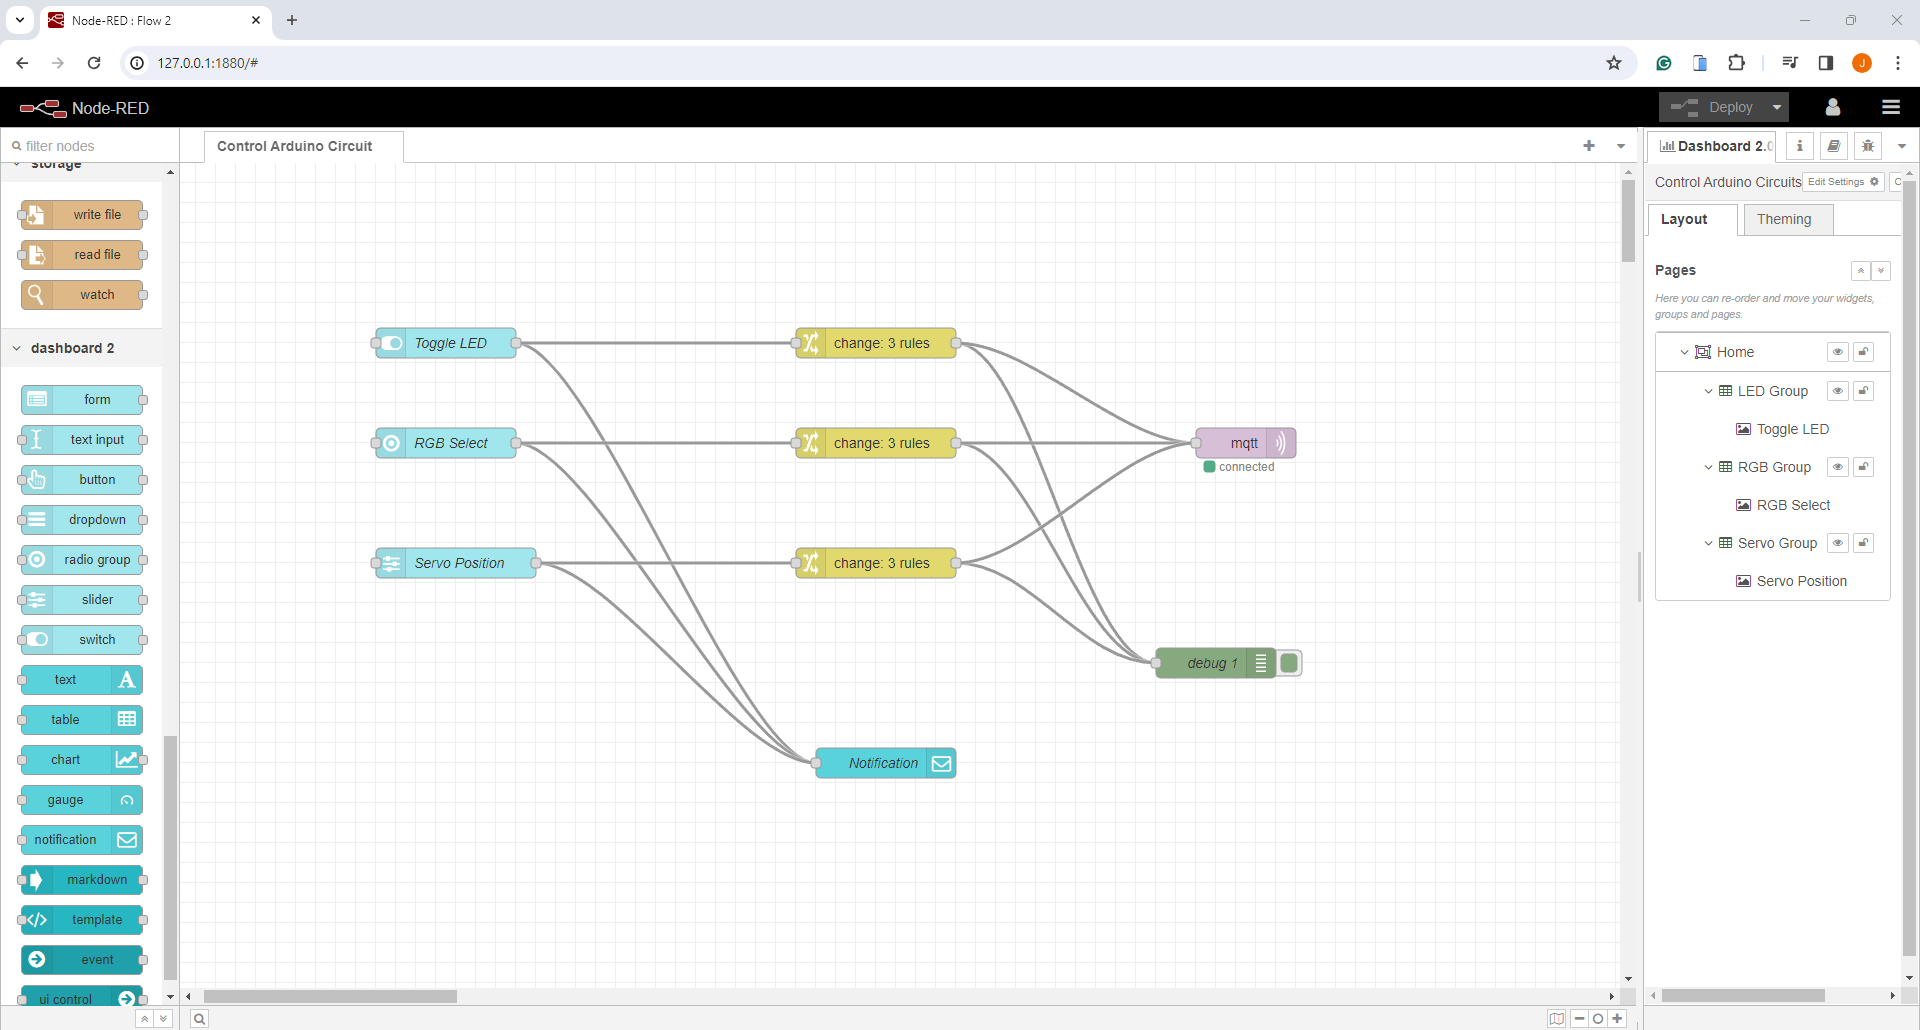Image resolution: width=1920 pixels, height=1030 pixels.
Task: Switch to the Layout tab
Action: 1692,219
